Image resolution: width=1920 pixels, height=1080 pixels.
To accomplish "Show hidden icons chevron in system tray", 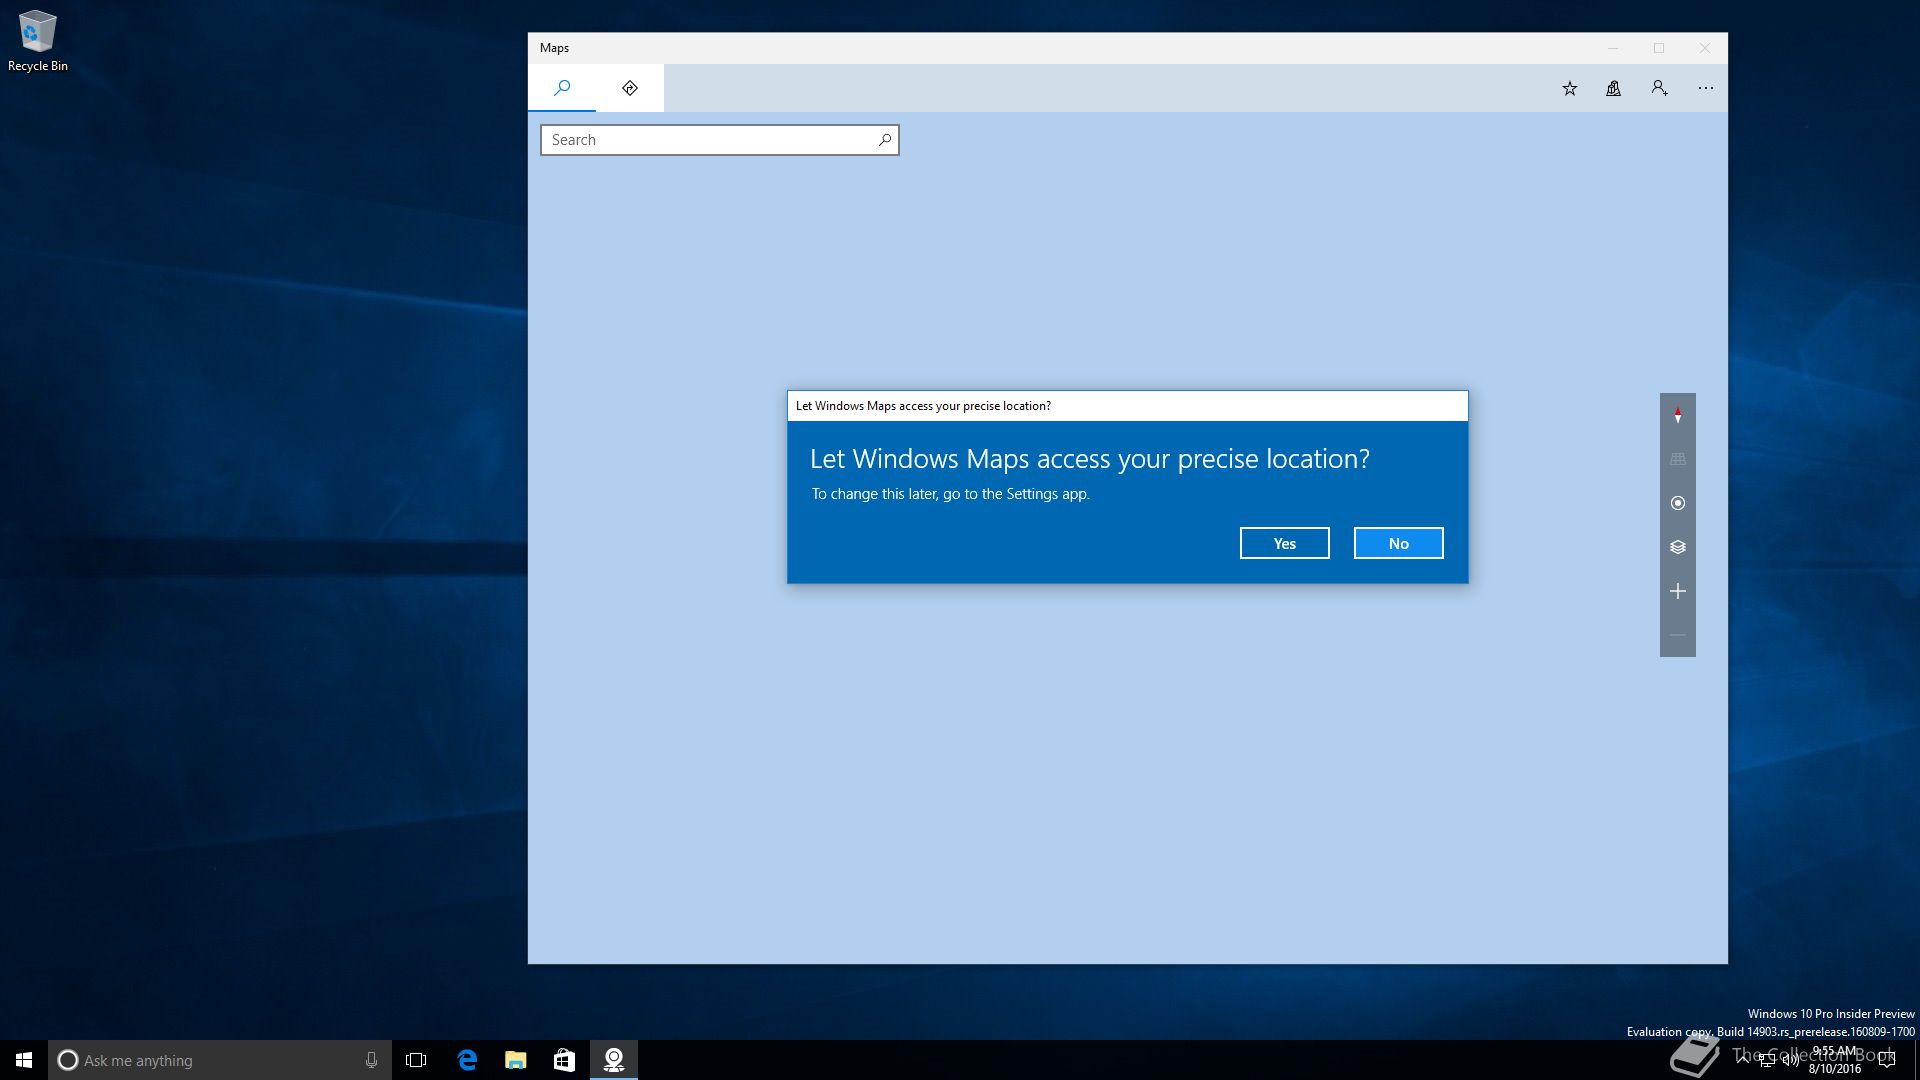I will click(1743, 1059).
